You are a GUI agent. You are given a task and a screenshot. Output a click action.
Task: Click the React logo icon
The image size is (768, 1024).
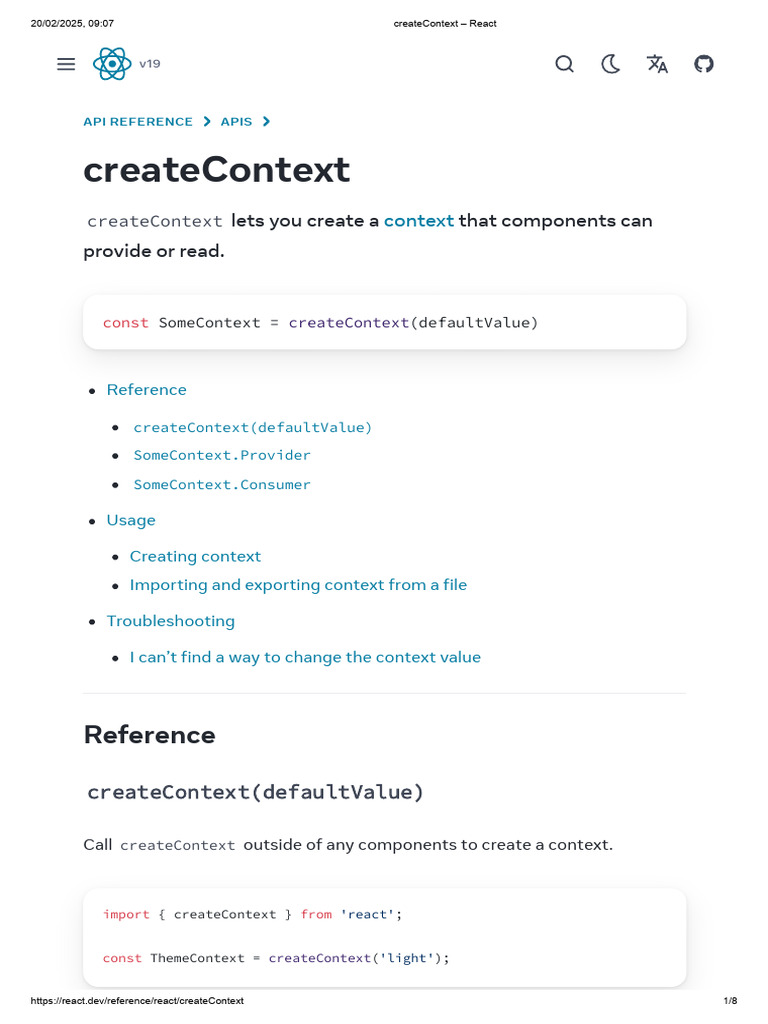pyautogui.click(x=111, y=64)
